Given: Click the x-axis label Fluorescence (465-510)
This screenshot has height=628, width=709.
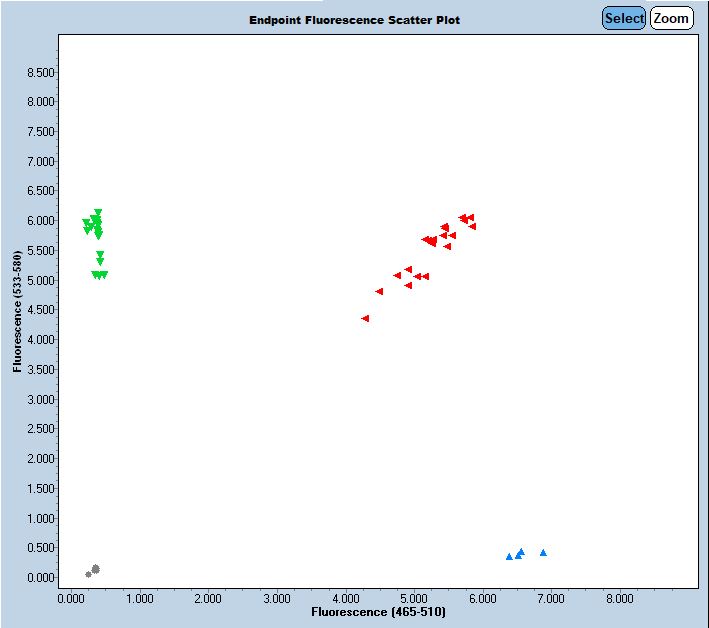Looking at the screenshot, I should click(x=378, y=611).
